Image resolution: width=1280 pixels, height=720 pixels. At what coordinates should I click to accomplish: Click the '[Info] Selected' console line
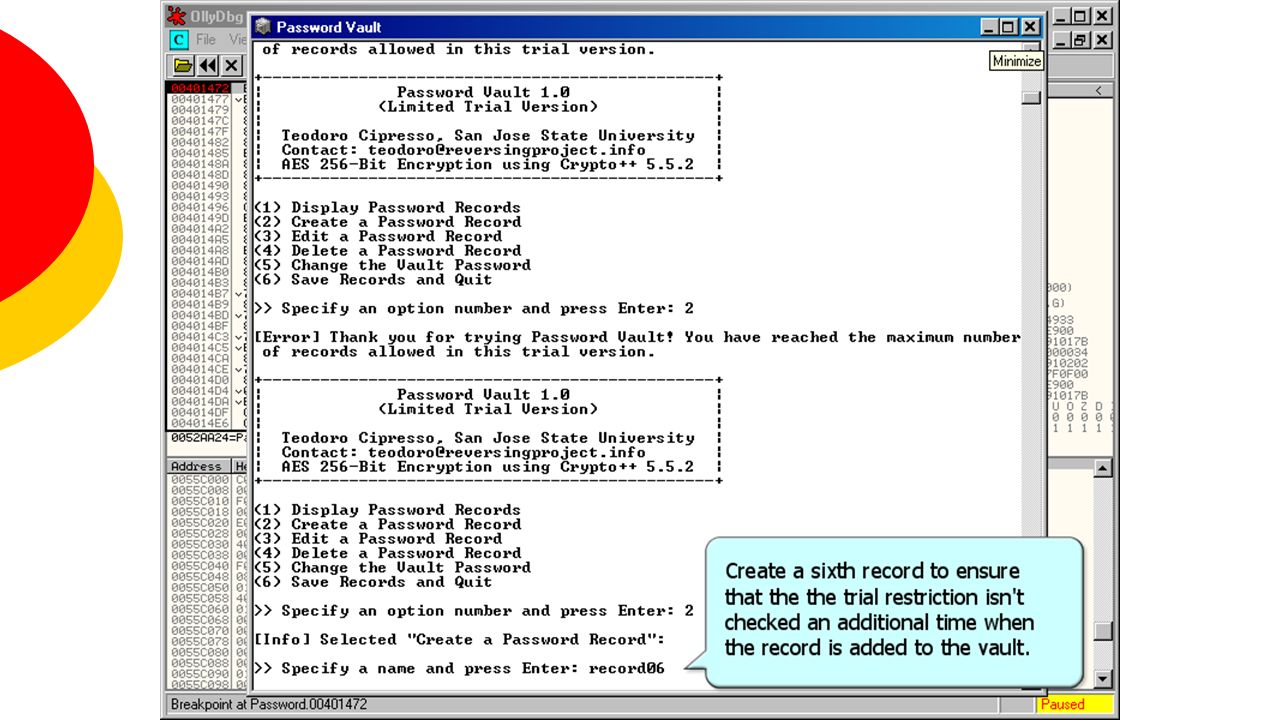click(460, 640)
